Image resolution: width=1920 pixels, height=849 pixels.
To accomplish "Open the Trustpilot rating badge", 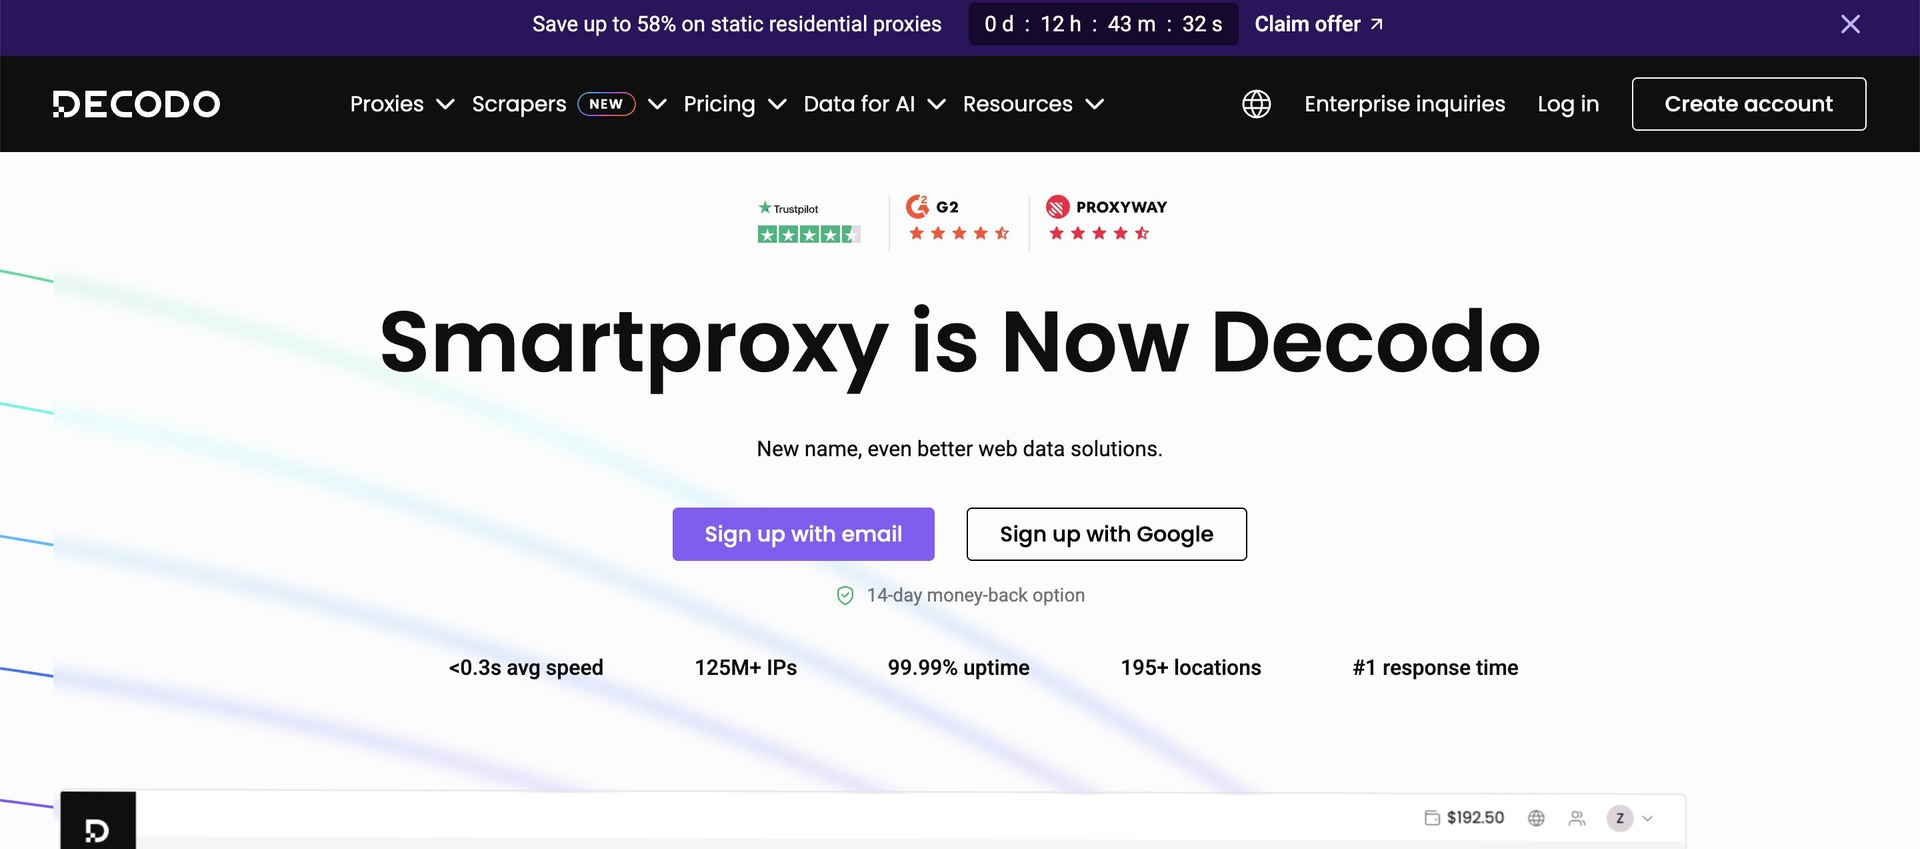I will click(x=808, y=222).
